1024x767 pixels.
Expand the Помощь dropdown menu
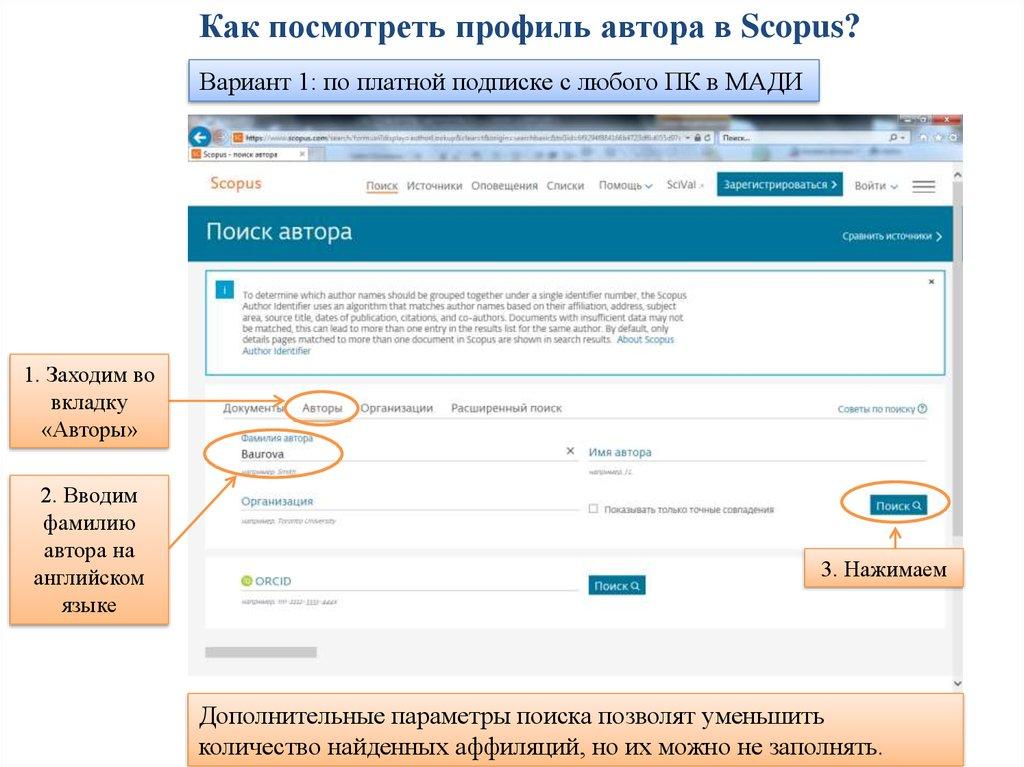pos(625,185)
